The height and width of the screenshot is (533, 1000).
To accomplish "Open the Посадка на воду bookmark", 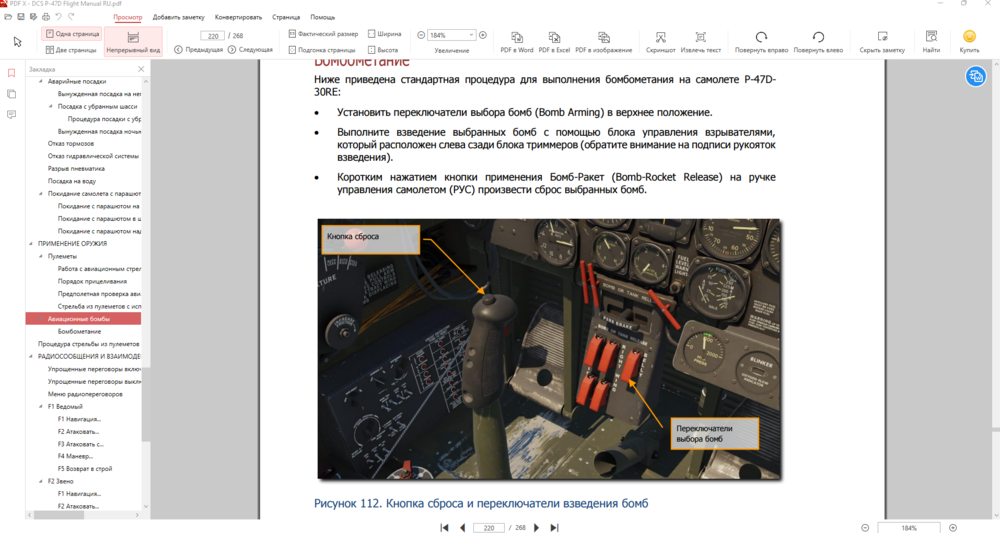I will pos(71,181).
